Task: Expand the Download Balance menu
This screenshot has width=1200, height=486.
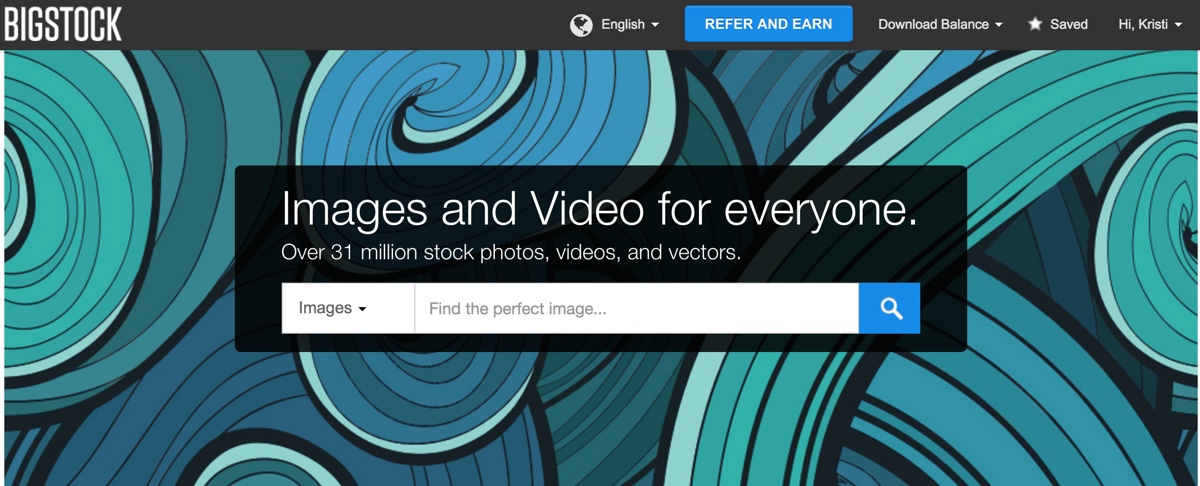Action: click(x=940, y=24)
